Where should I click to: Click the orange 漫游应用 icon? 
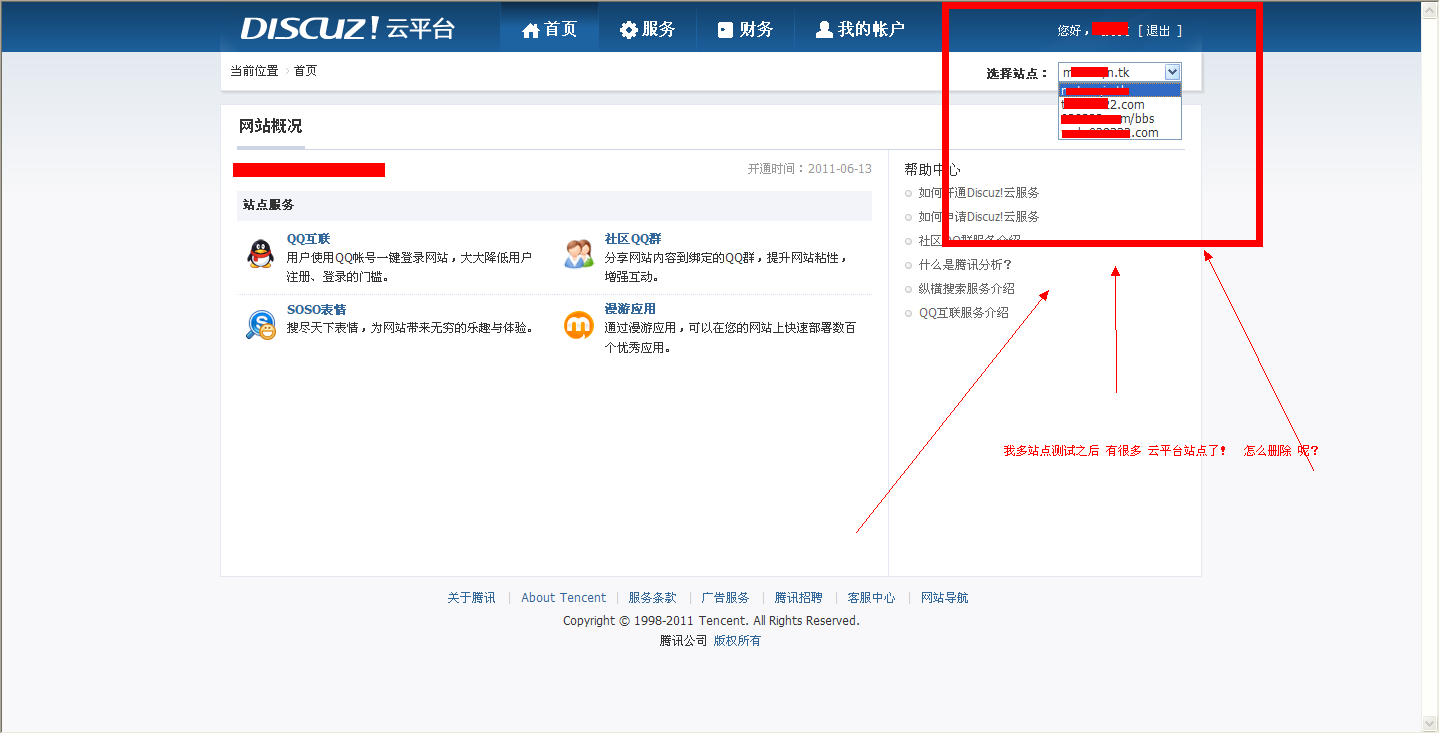tap(578, 325)
